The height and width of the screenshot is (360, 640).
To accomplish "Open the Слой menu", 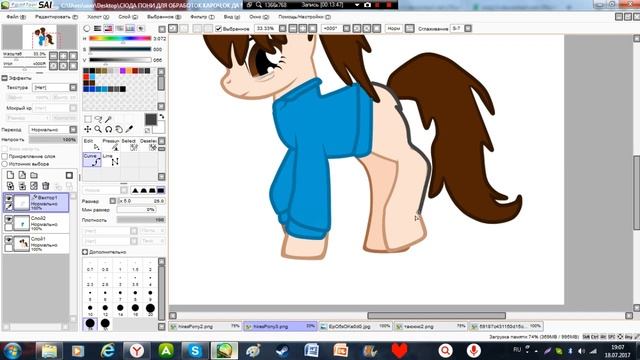I will (x=128, y=17).
